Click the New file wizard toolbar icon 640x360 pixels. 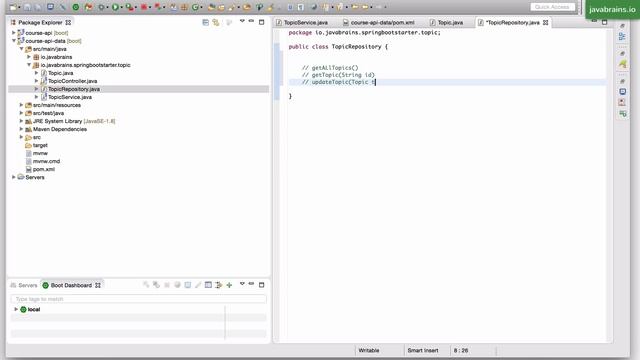click(x=13, y=7)
